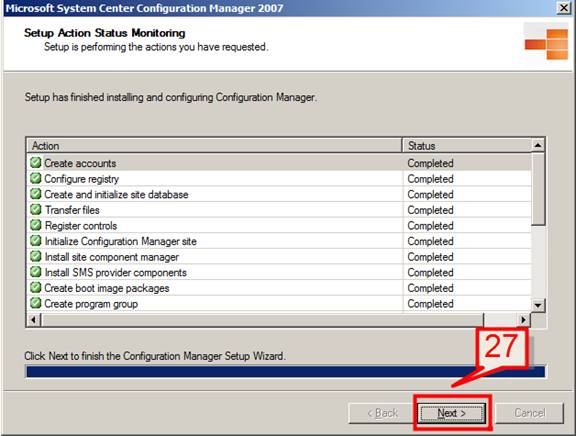Click the list's scroll up arrow

[538, 145]
